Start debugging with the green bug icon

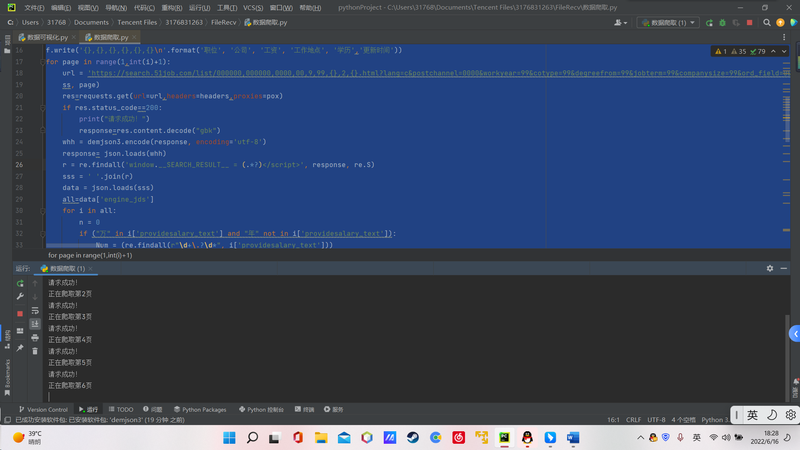click(722, 22)
